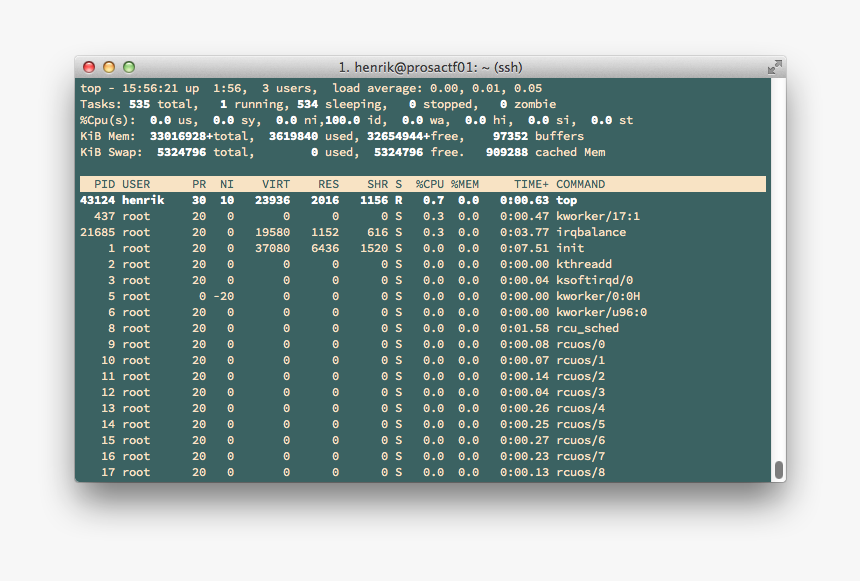Click the init process row
This screenshot has height=581, width=860.
click(422, 248)
